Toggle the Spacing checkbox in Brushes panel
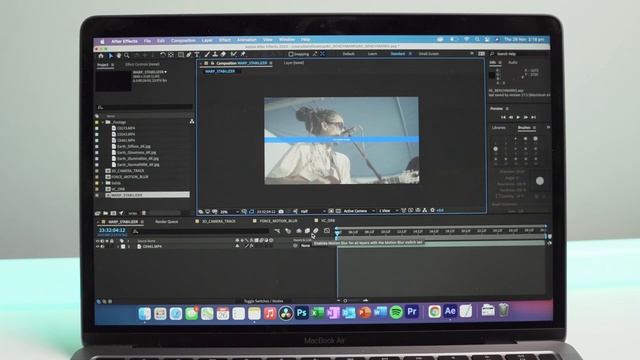640x360 pixels. coord(498,196)
